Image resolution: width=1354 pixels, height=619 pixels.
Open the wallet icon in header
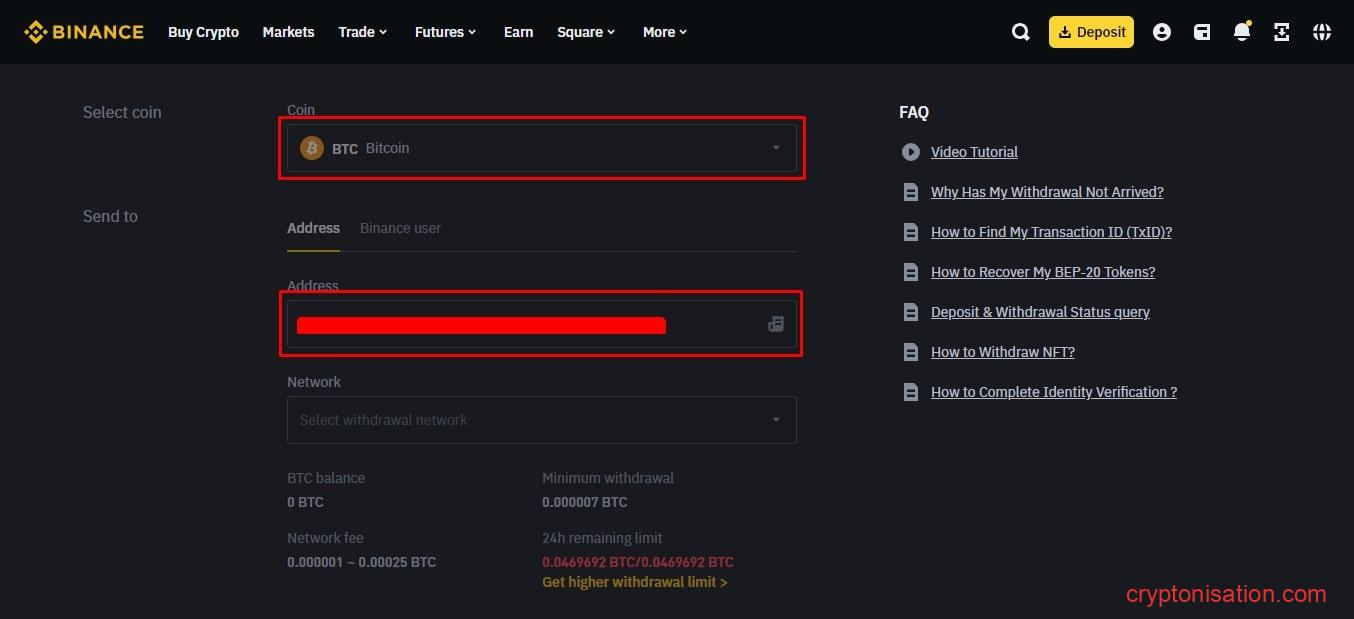coord(1202,32)
